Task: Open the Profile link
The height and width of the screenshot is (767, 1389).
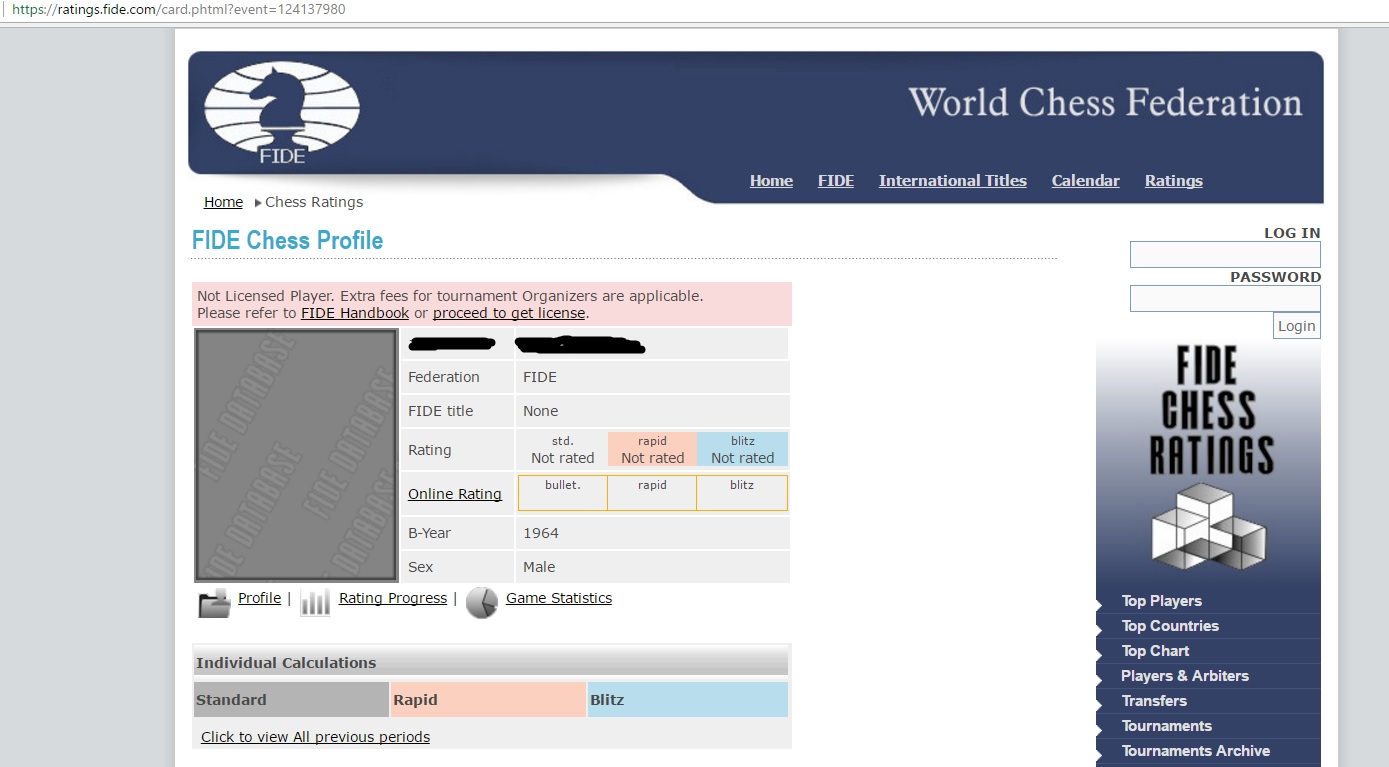Action: (x=259, y=598)
